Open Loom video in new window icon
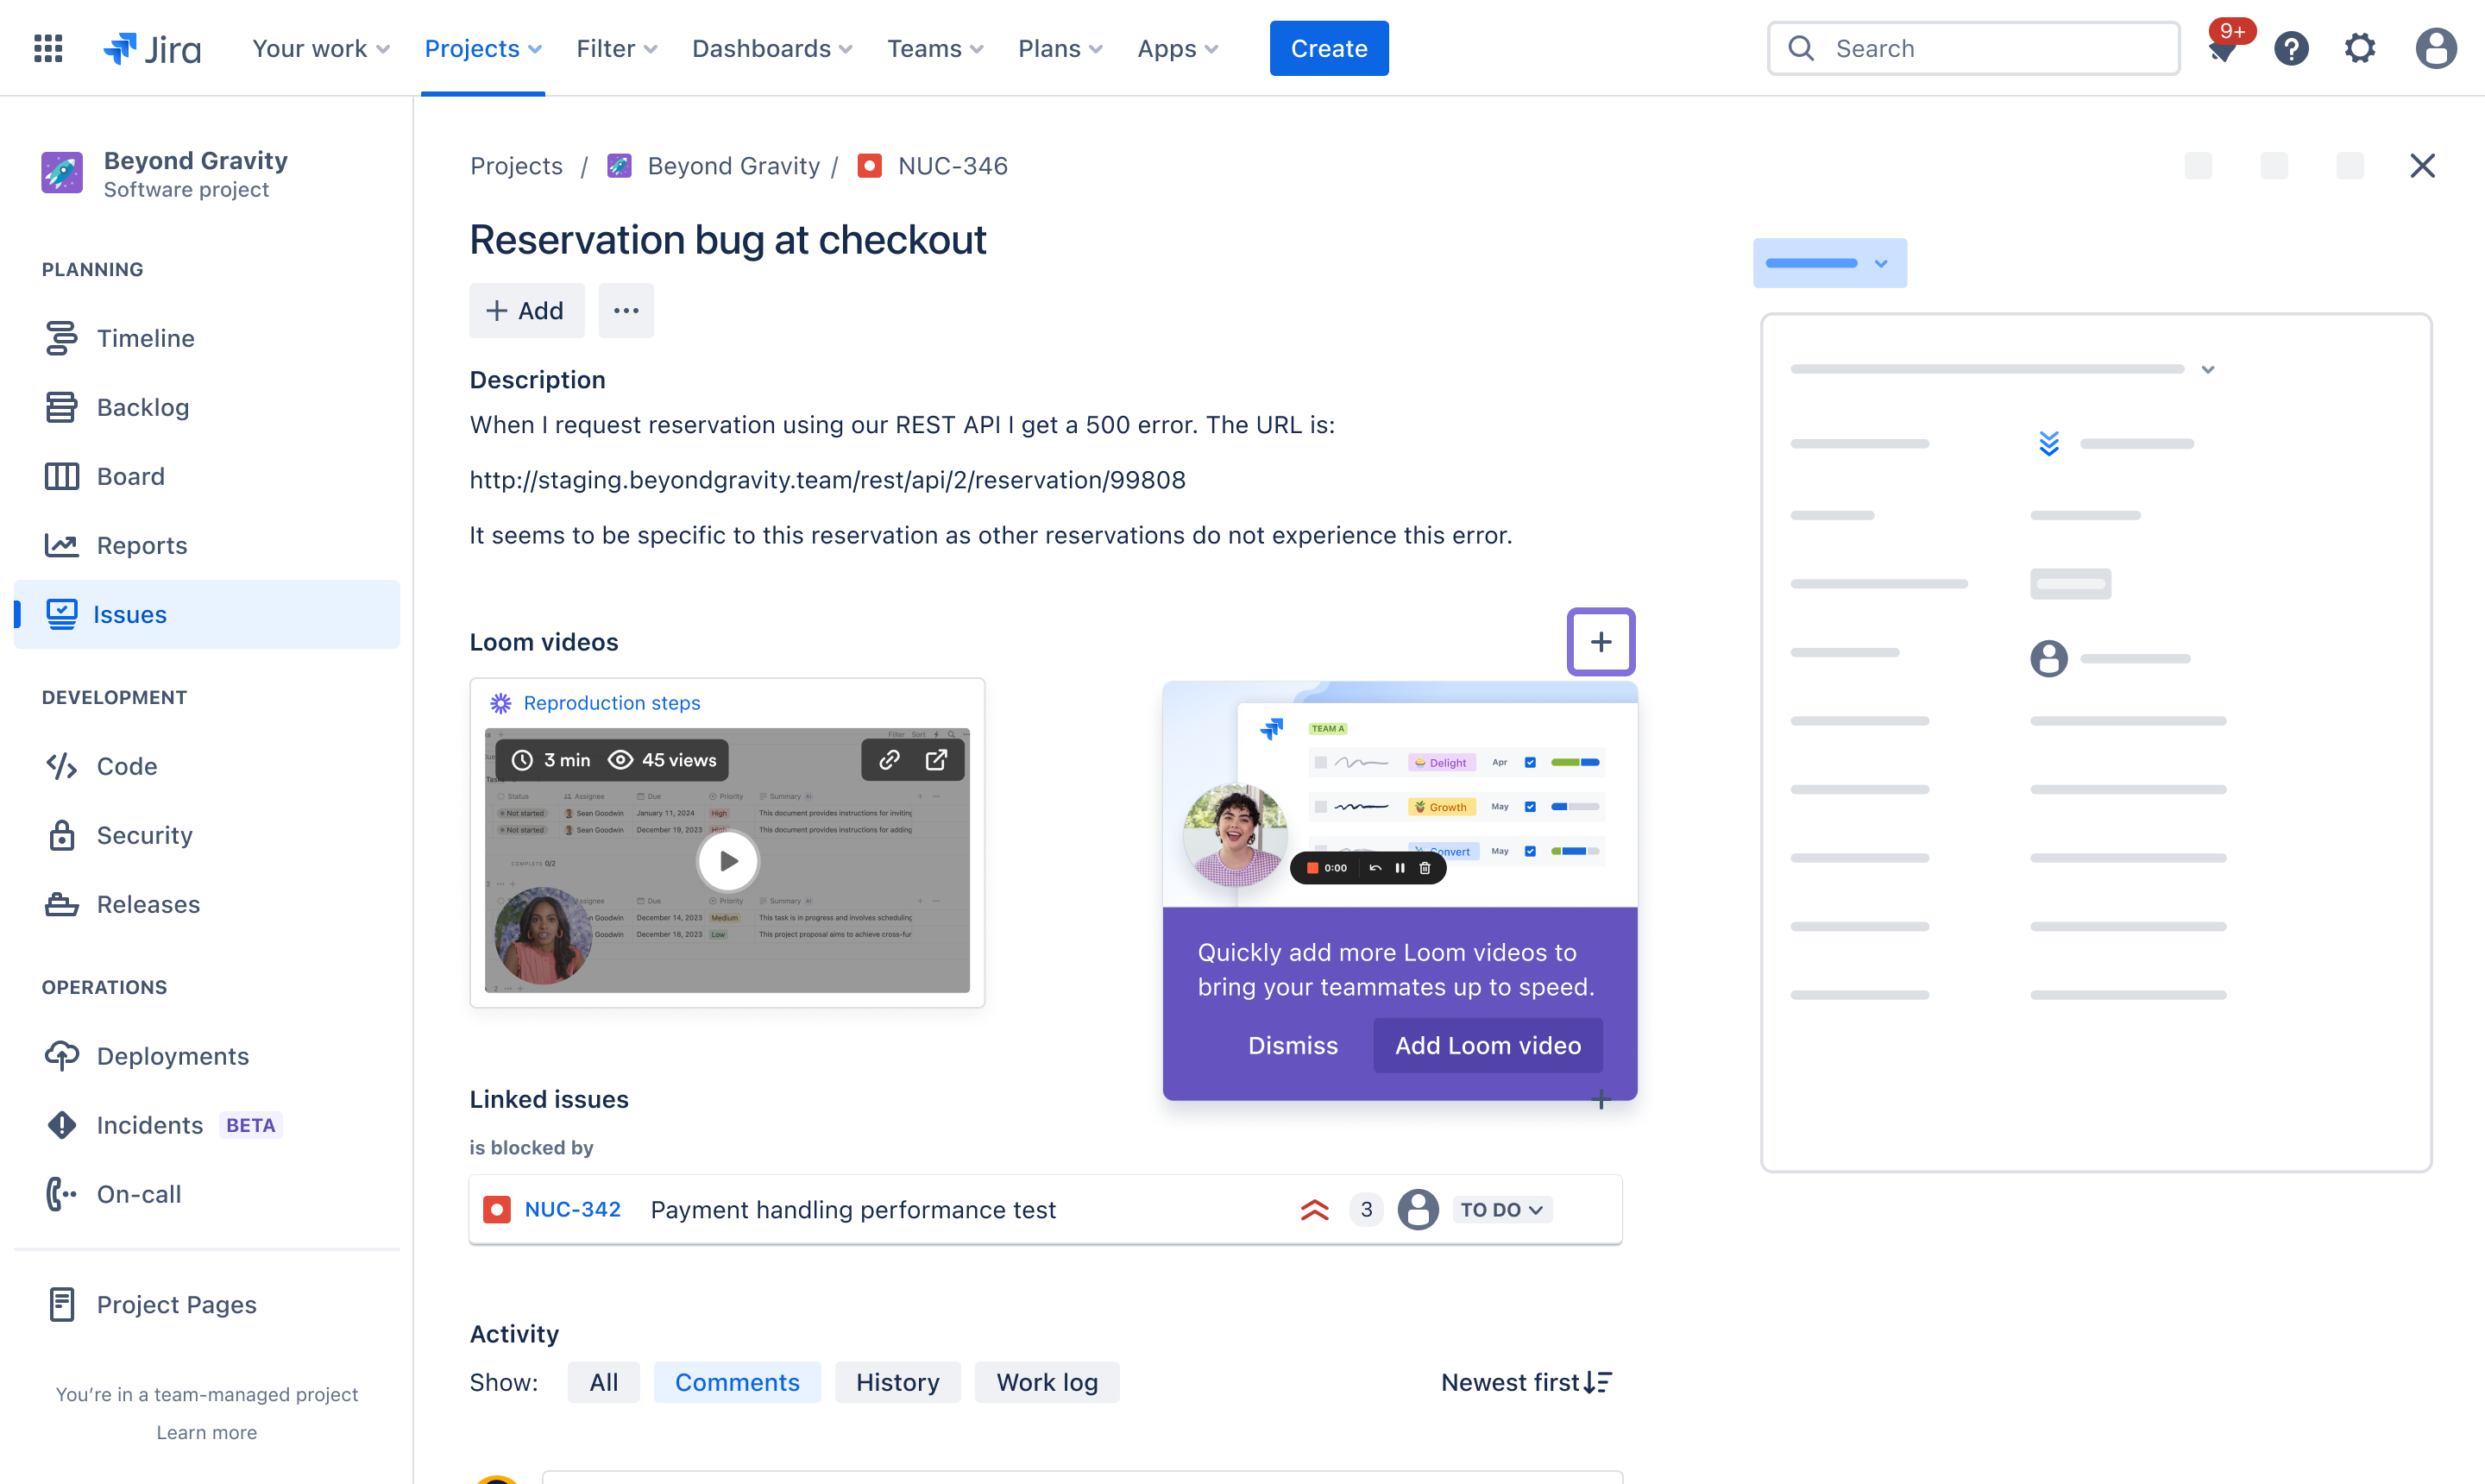 (x=936, y=760)
